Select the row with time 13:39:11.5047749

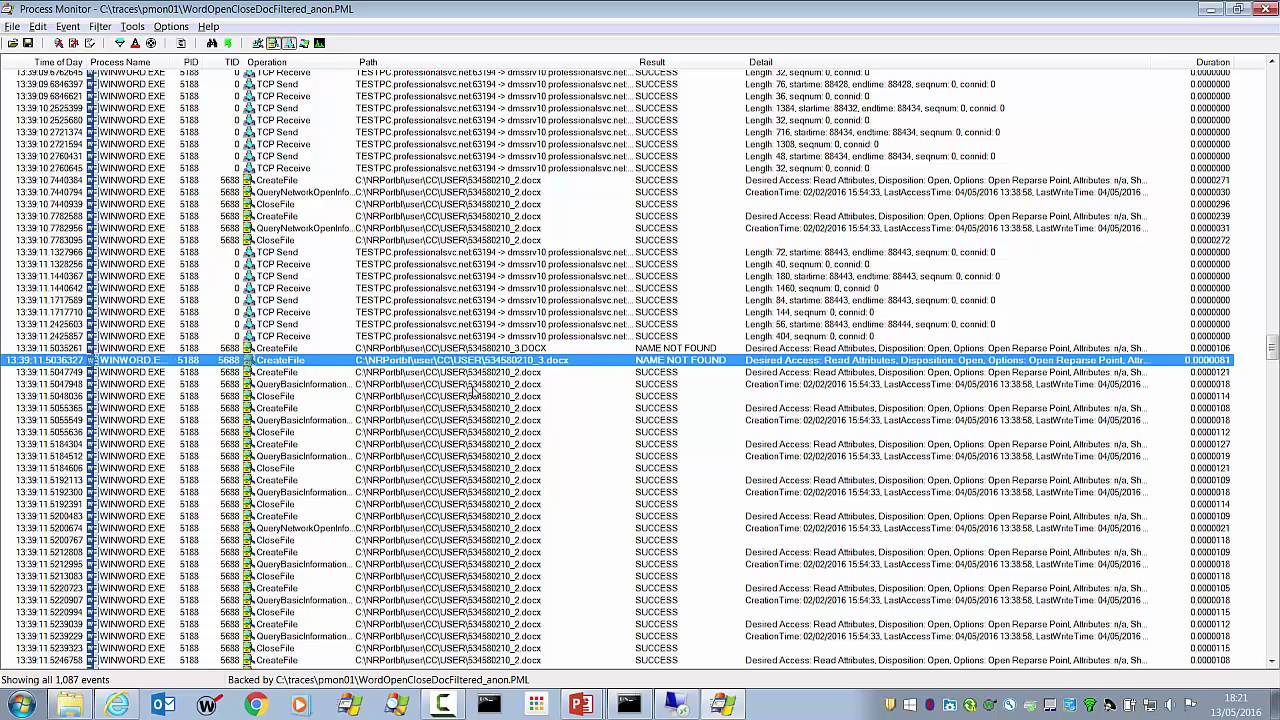[x=617, y=372]
